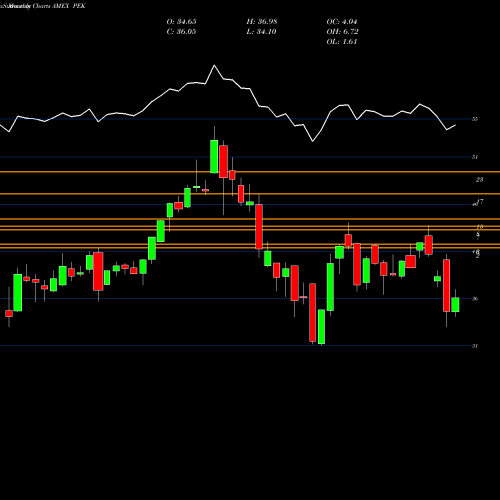Click the high value 'H: 36.98'

[262, 22]
